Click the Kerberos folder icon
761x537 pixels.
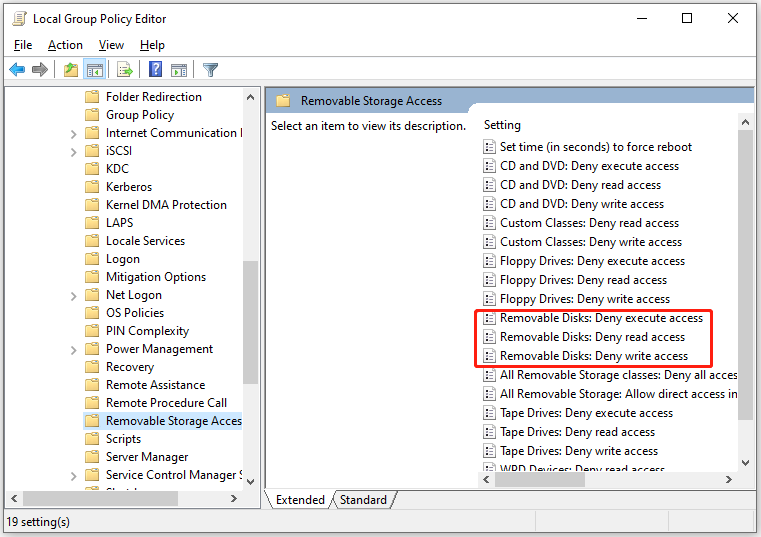pos(92,186)
